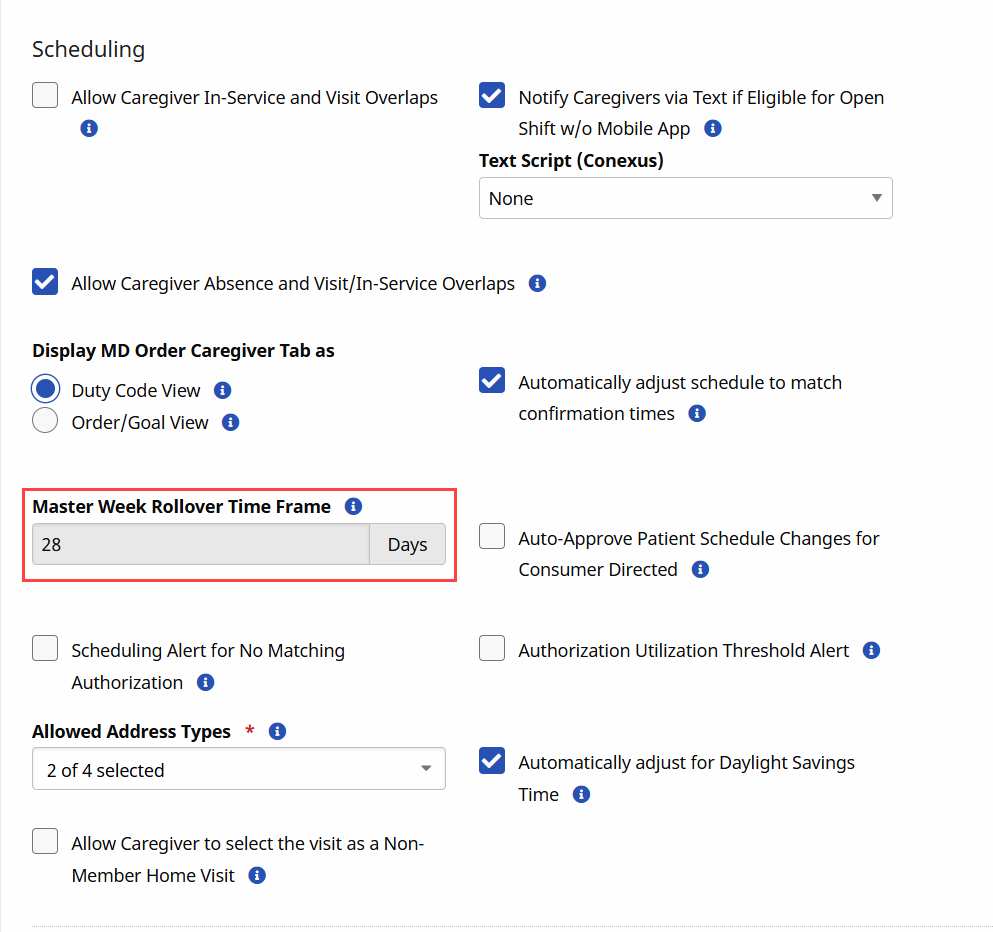
Task: Toggle Auto-Approve Patient Schedule Changes checkbox
Action: tap(492, 537)
